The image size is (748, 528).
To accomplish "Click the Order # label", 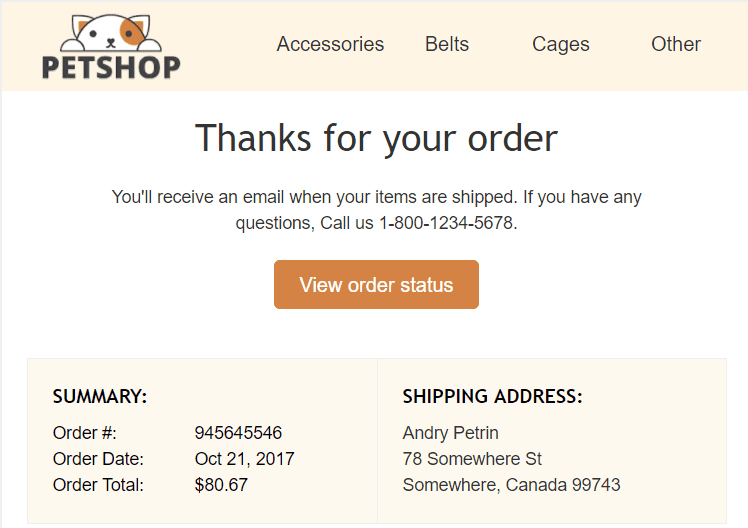I will point(85,433).
